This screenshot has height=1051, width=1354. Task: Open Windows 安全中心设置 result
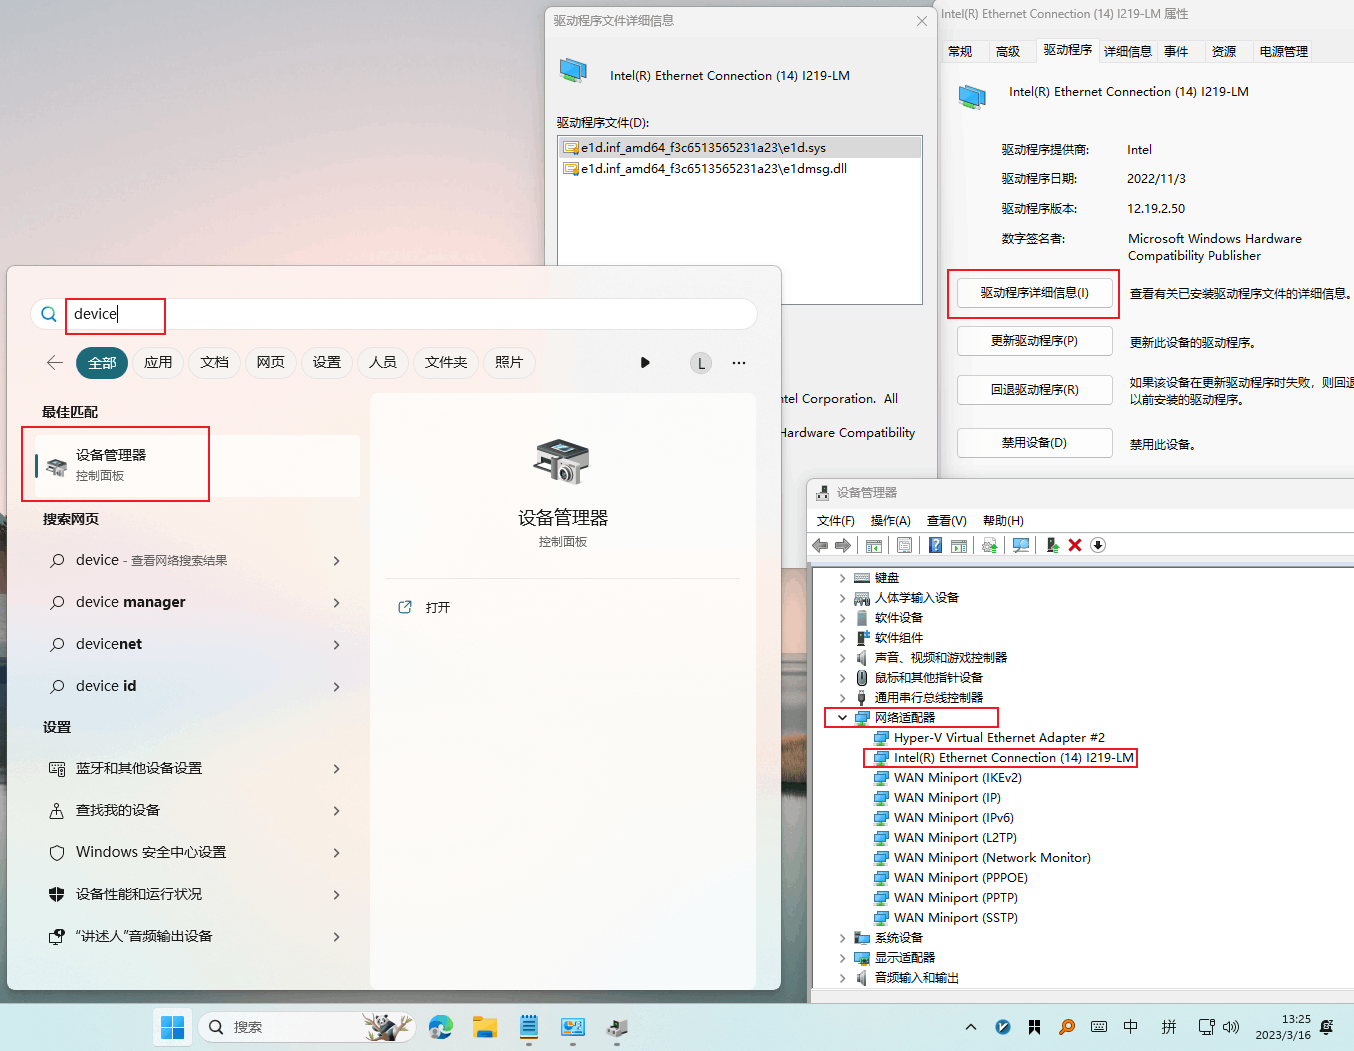click(197, 852)
